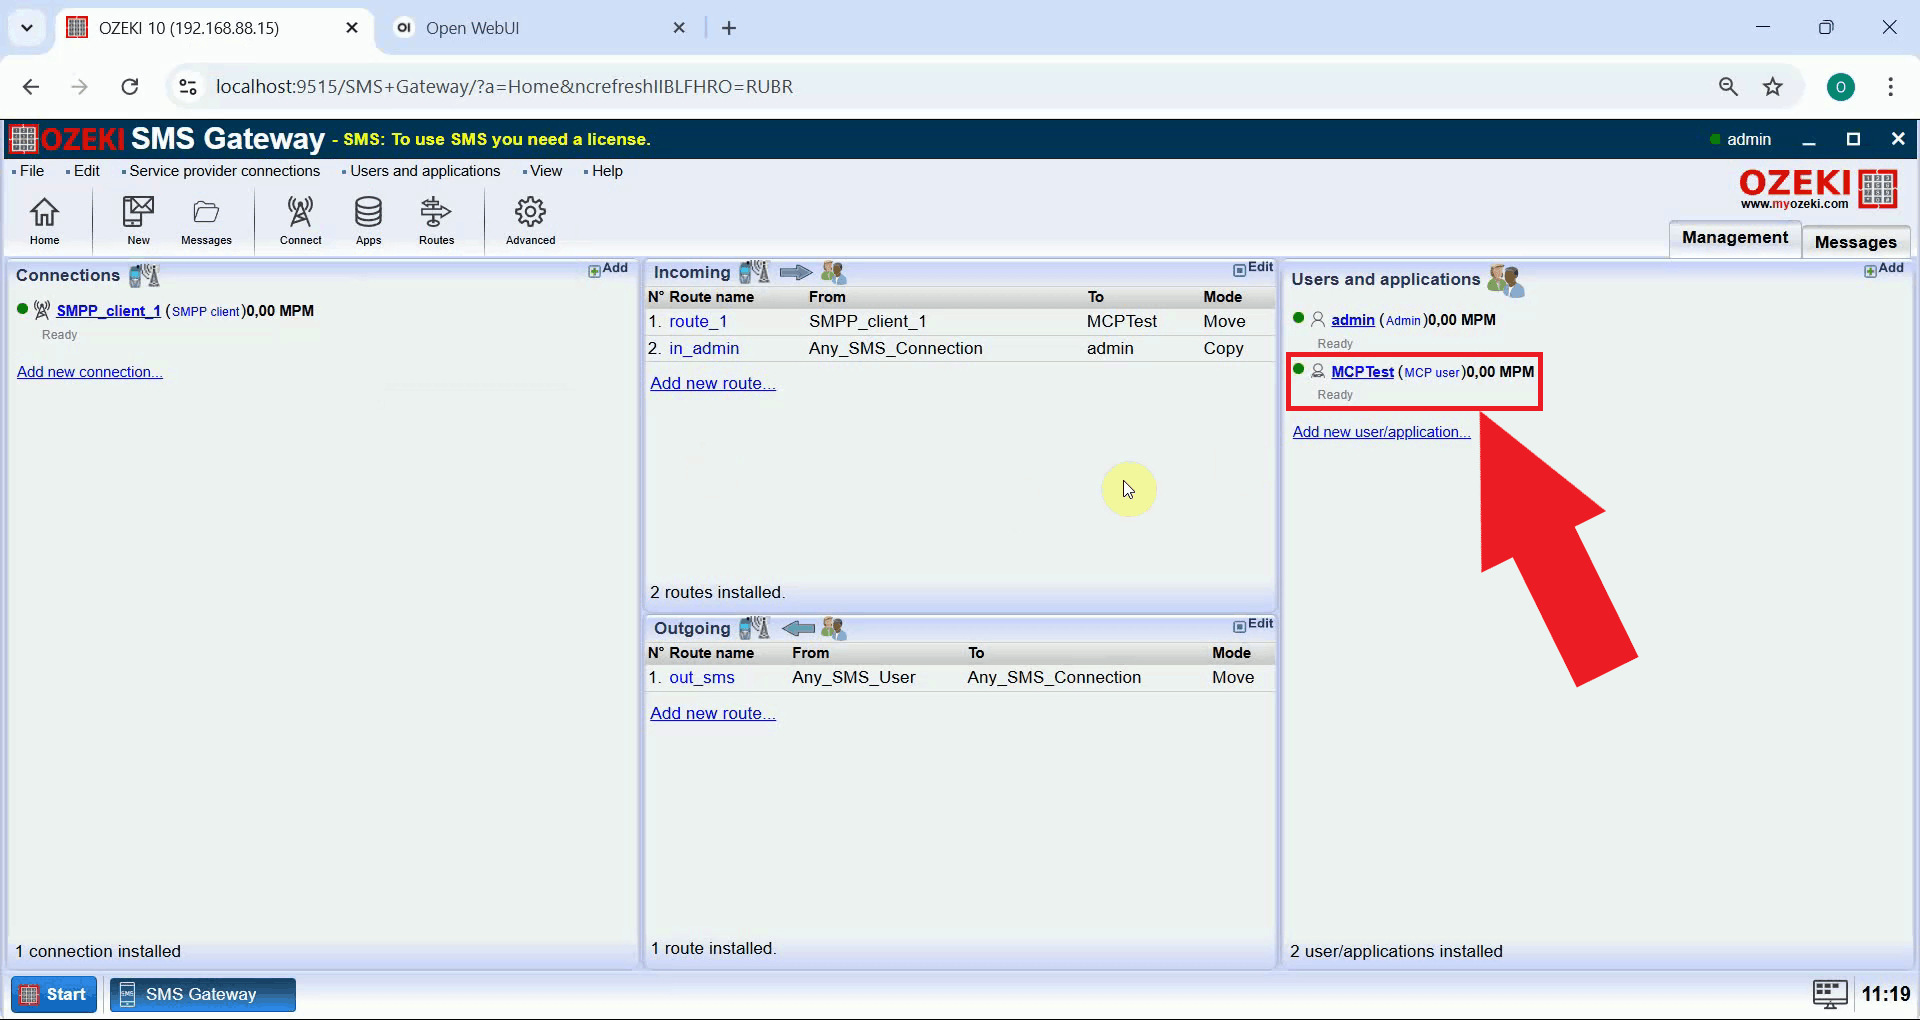Click the 11:19 clock in taskbar

pos(1885,994)
